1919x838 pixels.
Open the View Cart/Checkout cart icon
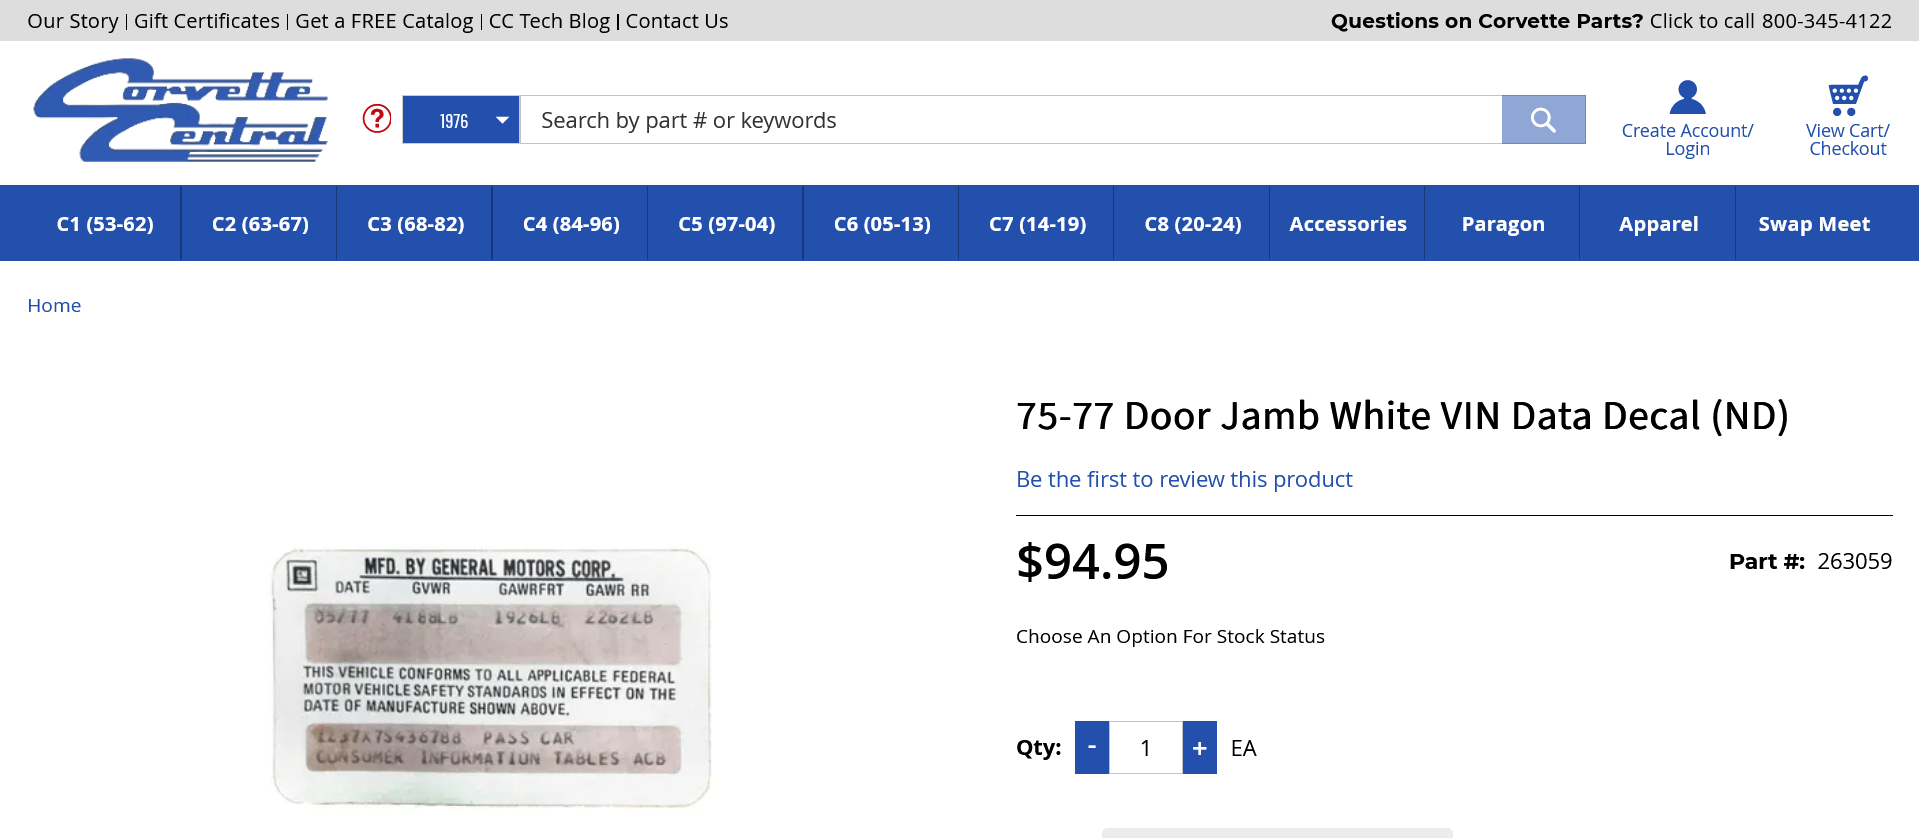point(1847,97)
